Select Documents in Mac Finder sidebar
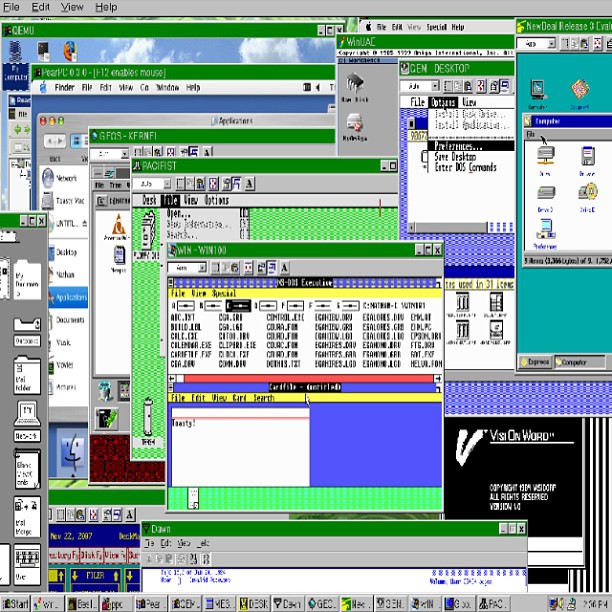612x612 pixels. [67, 320]
